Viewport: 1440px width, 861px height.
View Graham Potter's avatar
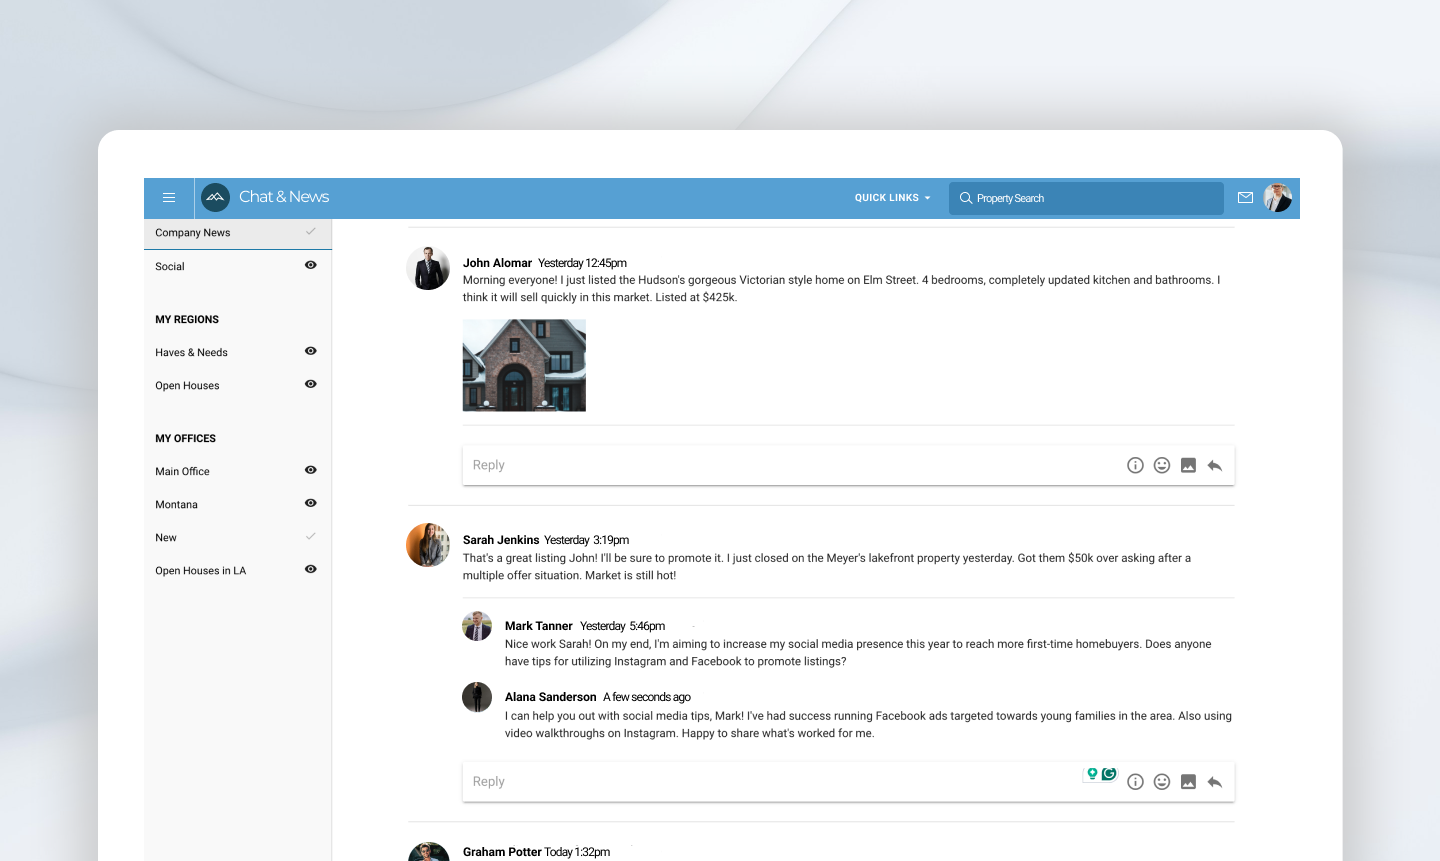428,852
